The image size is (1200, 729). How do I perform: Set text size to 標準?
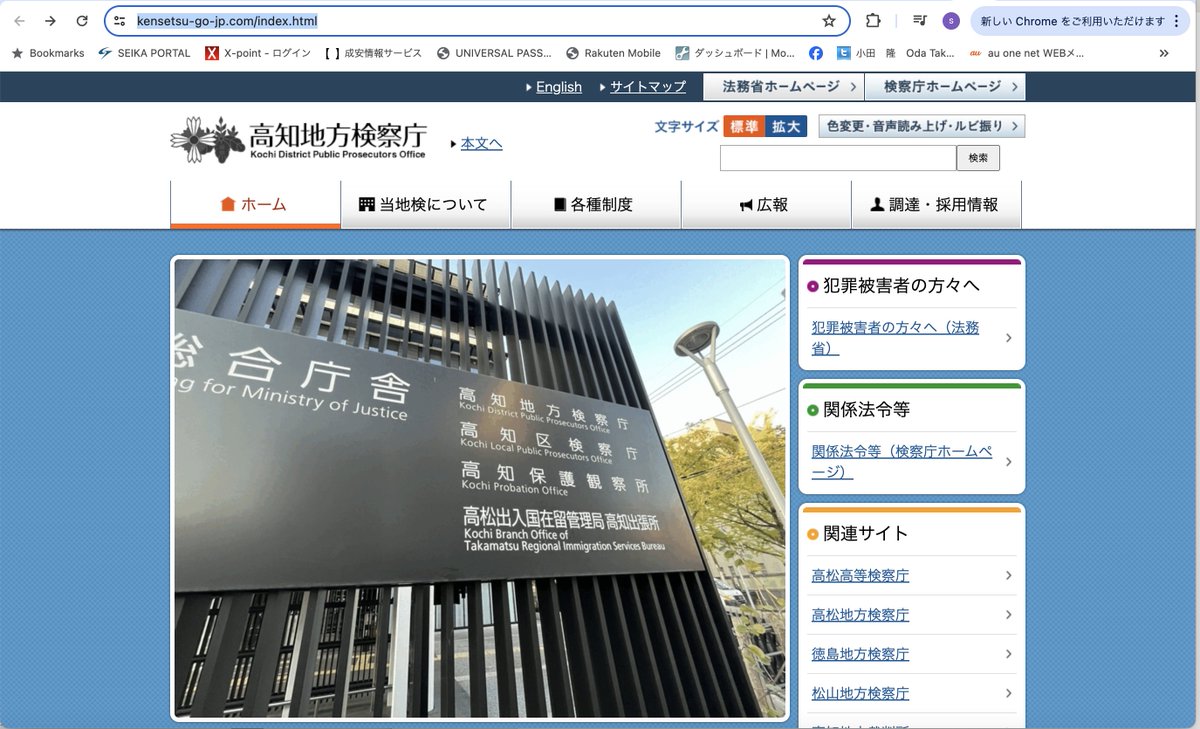[x=744, y=126]
